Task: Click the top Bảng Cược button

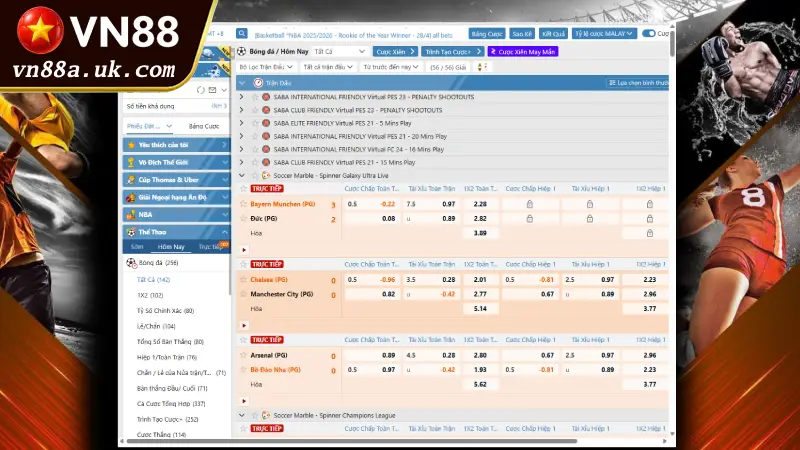Action: coord(487,34)
